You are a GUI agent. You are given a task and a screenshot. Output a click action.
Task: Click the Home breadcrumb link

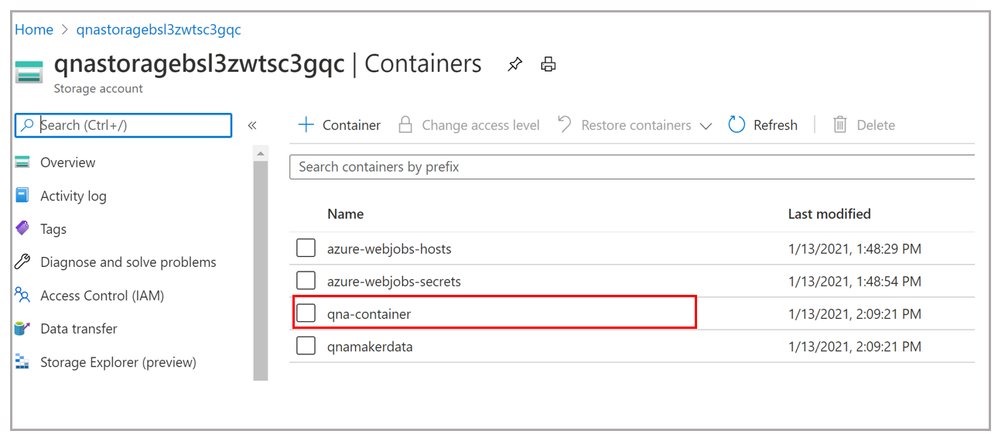33,29
